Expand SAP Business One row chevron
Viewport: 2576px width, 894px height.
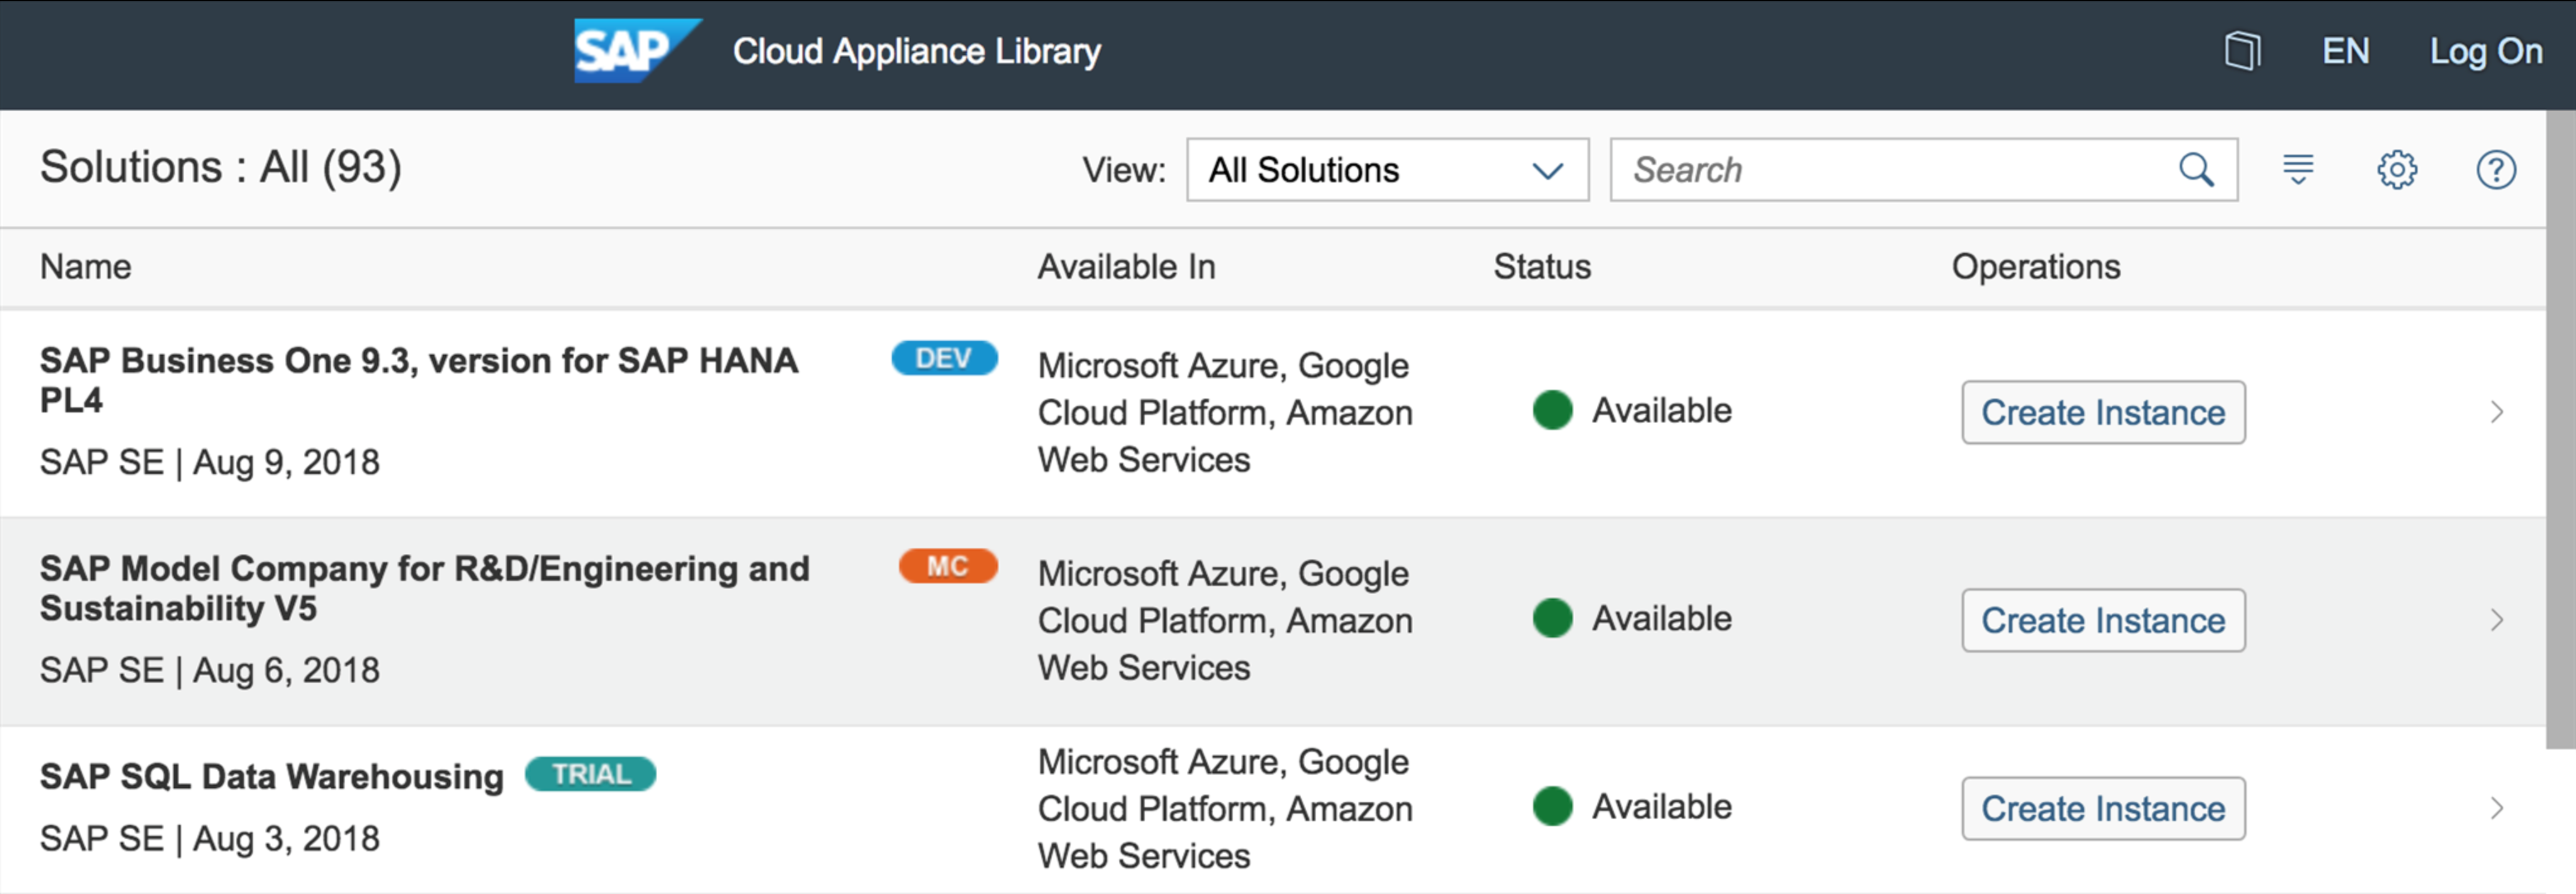pyautogui.click(x=2496, y=412)
